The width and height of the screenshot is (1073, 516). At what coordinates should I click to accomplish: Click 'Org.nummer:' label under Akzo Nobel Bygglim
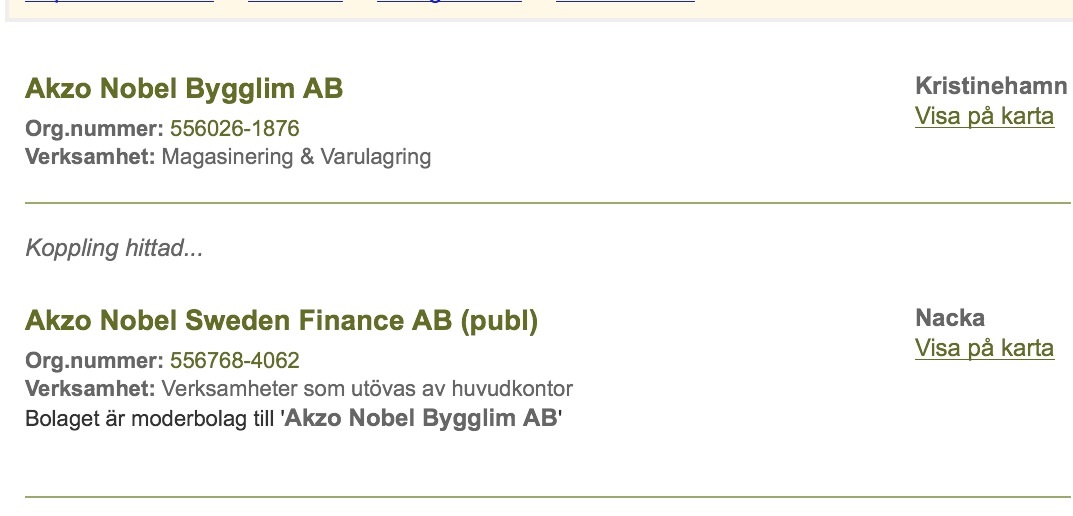(94, 129)
